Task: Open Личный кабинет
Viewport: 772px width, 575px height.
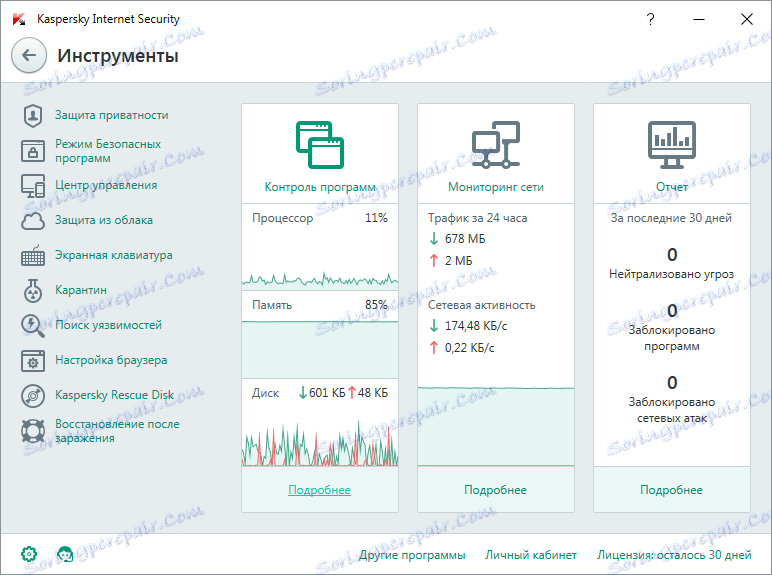Action: click(x=531, y=555)
